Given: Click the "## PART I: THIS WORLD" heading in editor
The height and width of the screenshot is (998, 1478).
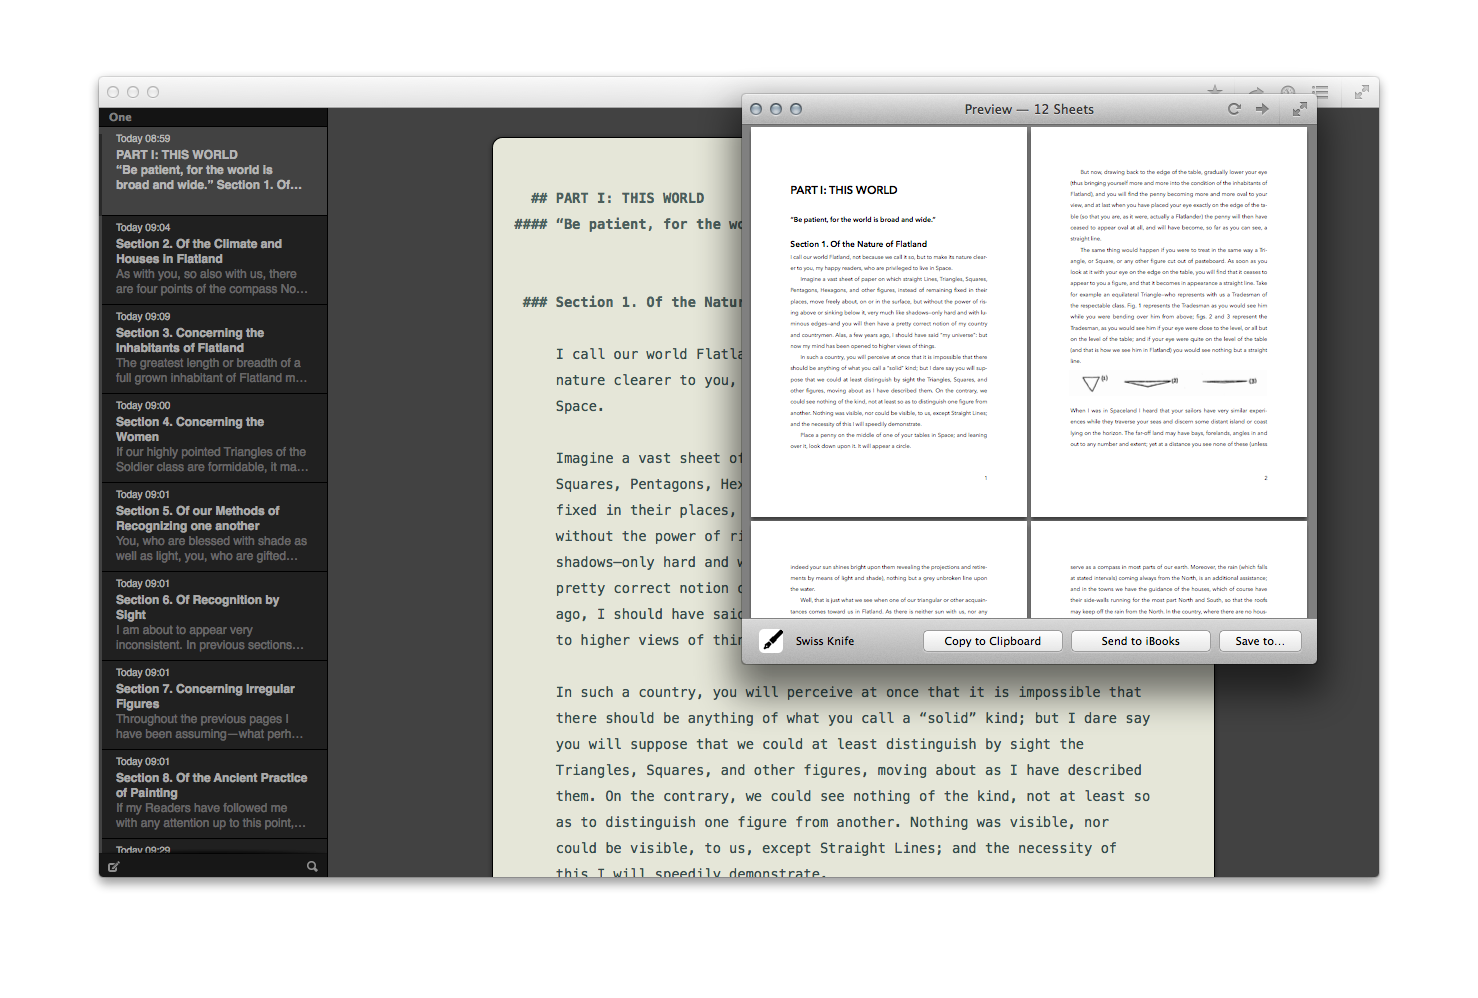Looking at the screenshot, I should (617, 198).
